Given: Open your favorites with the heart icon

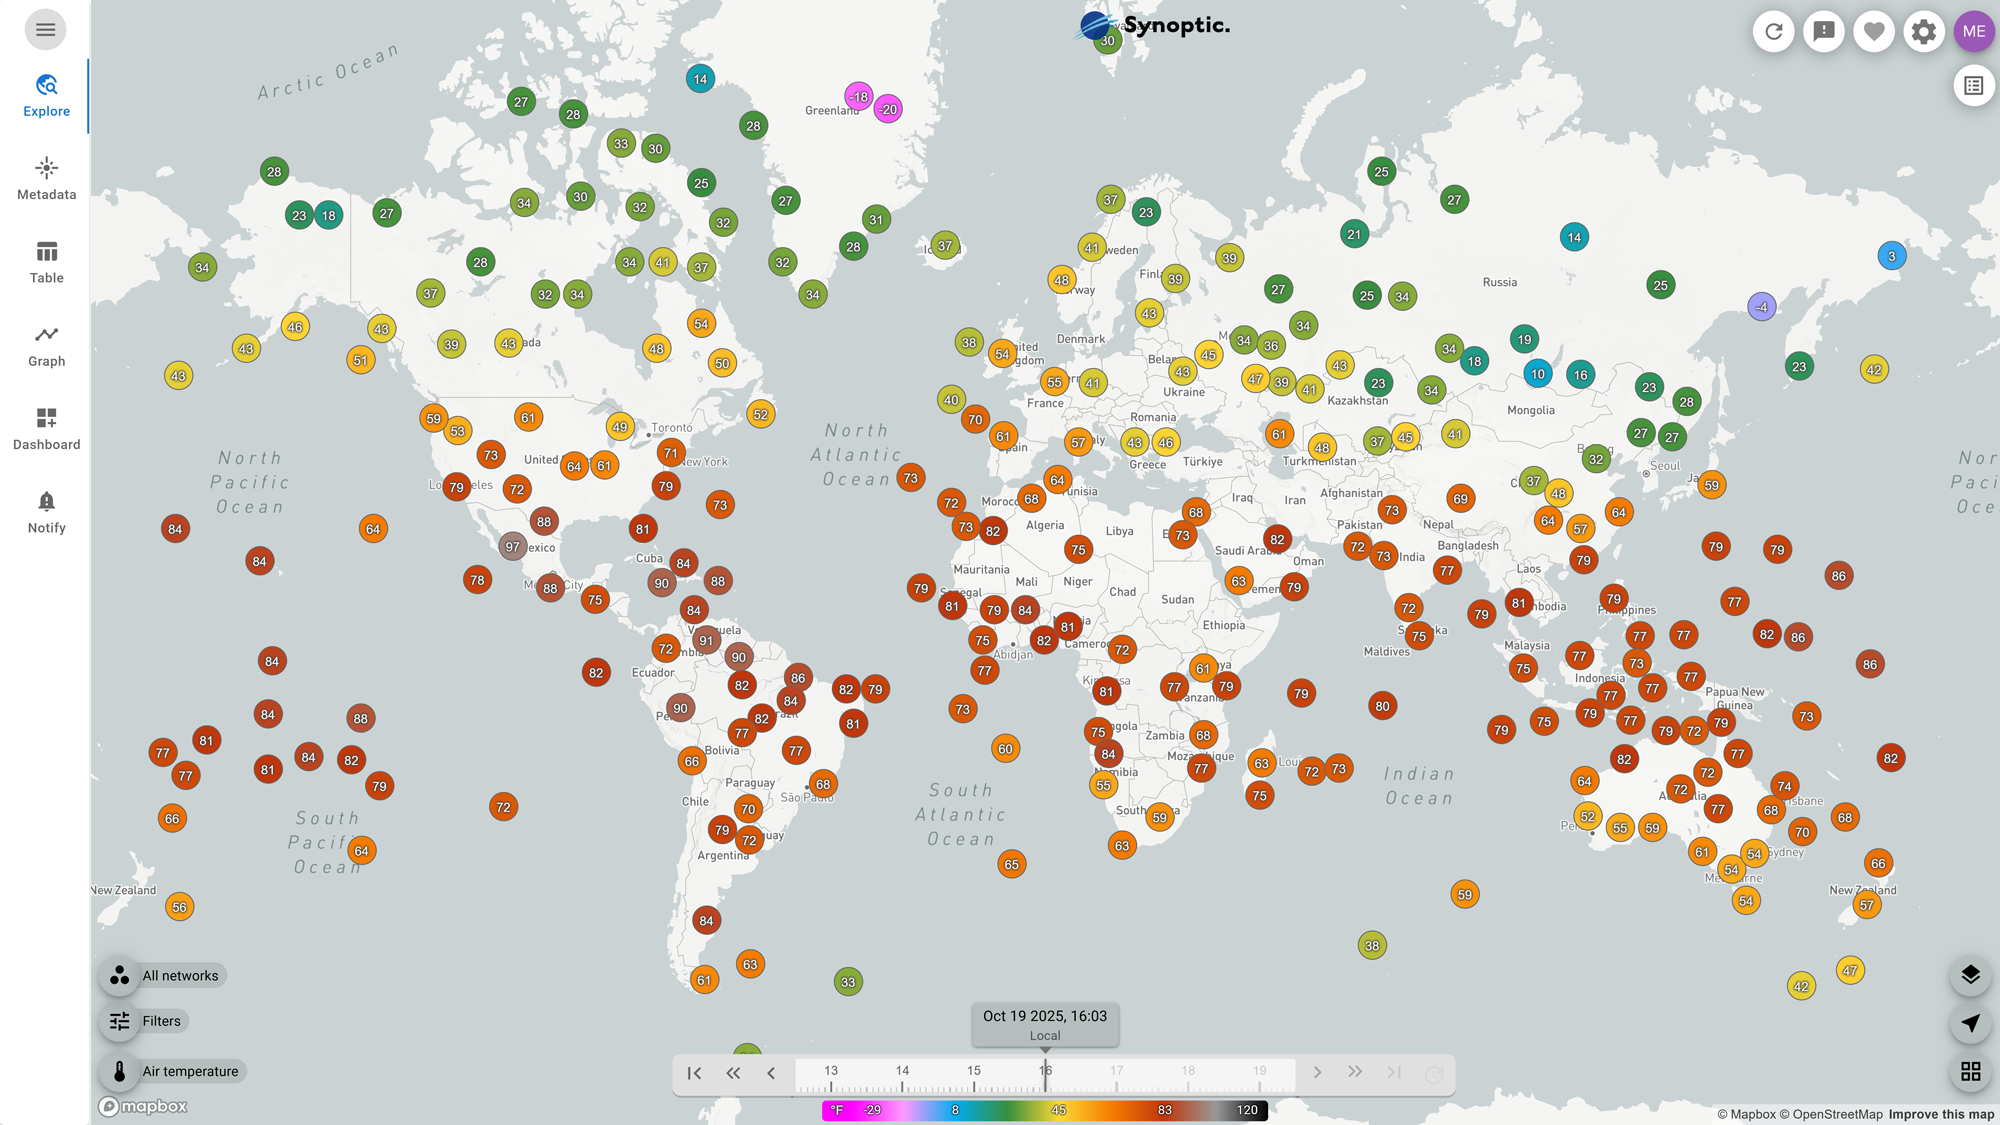Looking at the screenshot, I should pyautogui.click(x=1873, y=31).
